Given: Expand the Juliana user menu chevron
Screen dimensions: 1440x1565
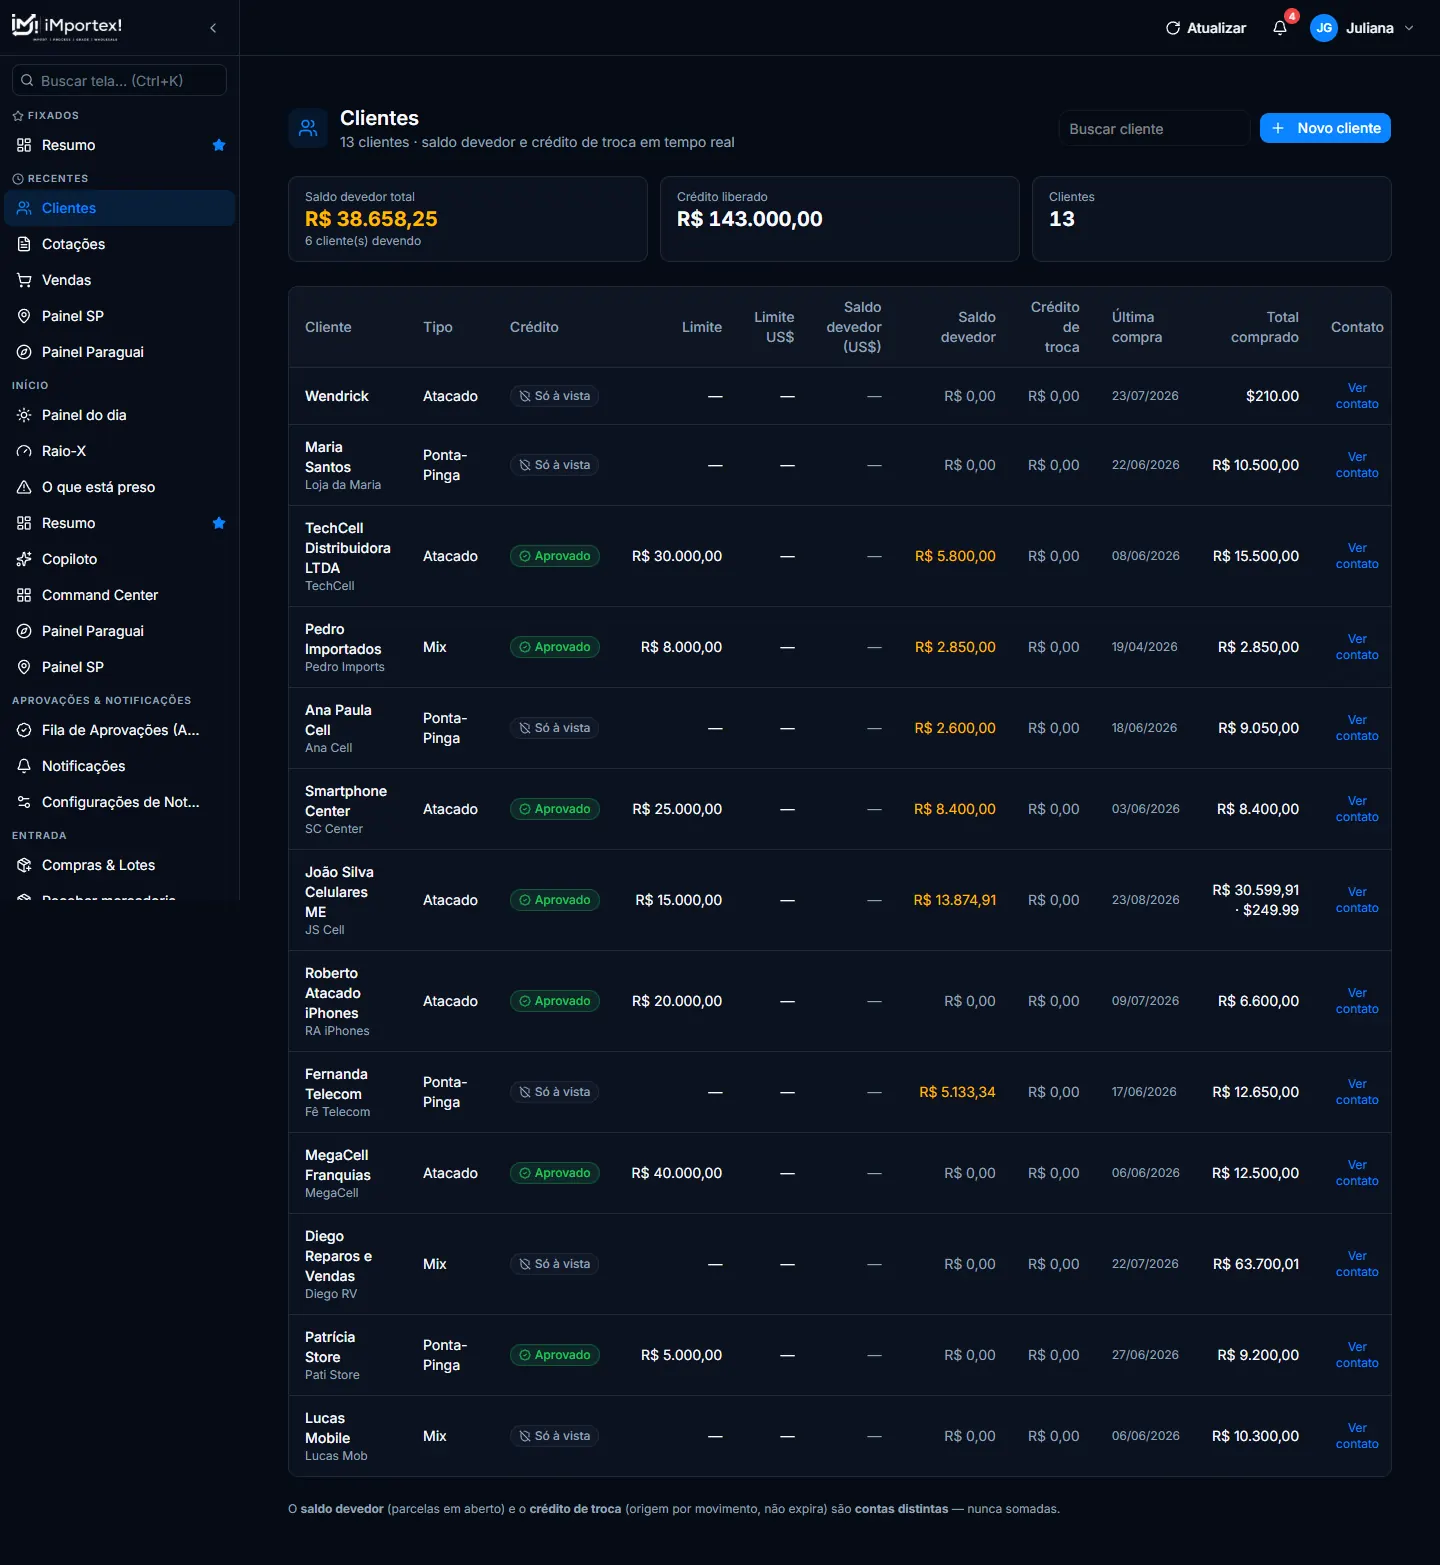Looking at the screenshot, I should pyautogui.click(x=1409, y=28).
